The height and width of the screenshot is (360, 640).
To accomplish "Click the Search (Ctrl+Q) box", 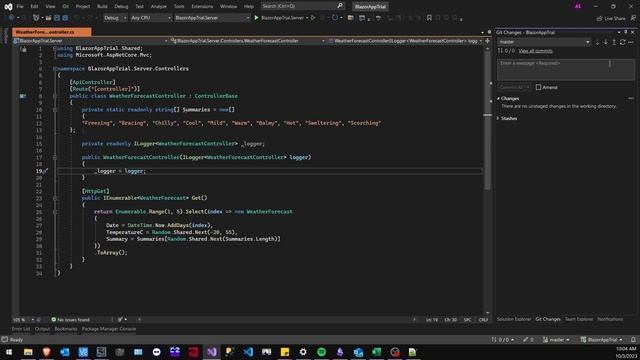I will 302,6.
